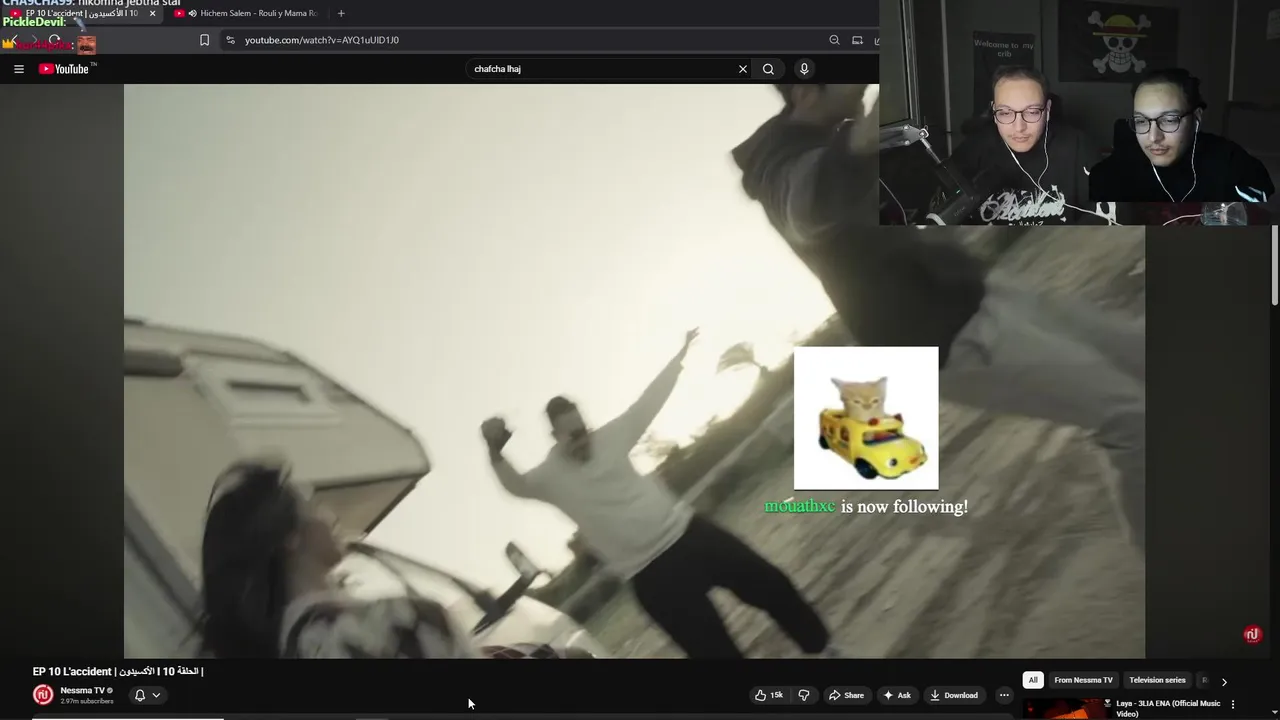
Task: Open the Ask AI button
Action: (x=897, y=695)
